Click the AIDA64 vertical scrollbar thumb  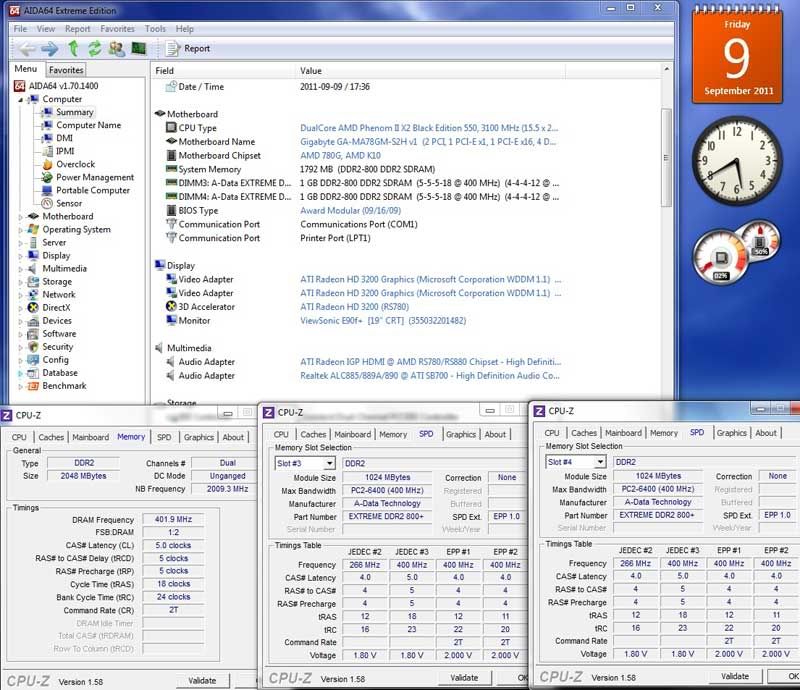pyautogui.click(x=666, y=158)
